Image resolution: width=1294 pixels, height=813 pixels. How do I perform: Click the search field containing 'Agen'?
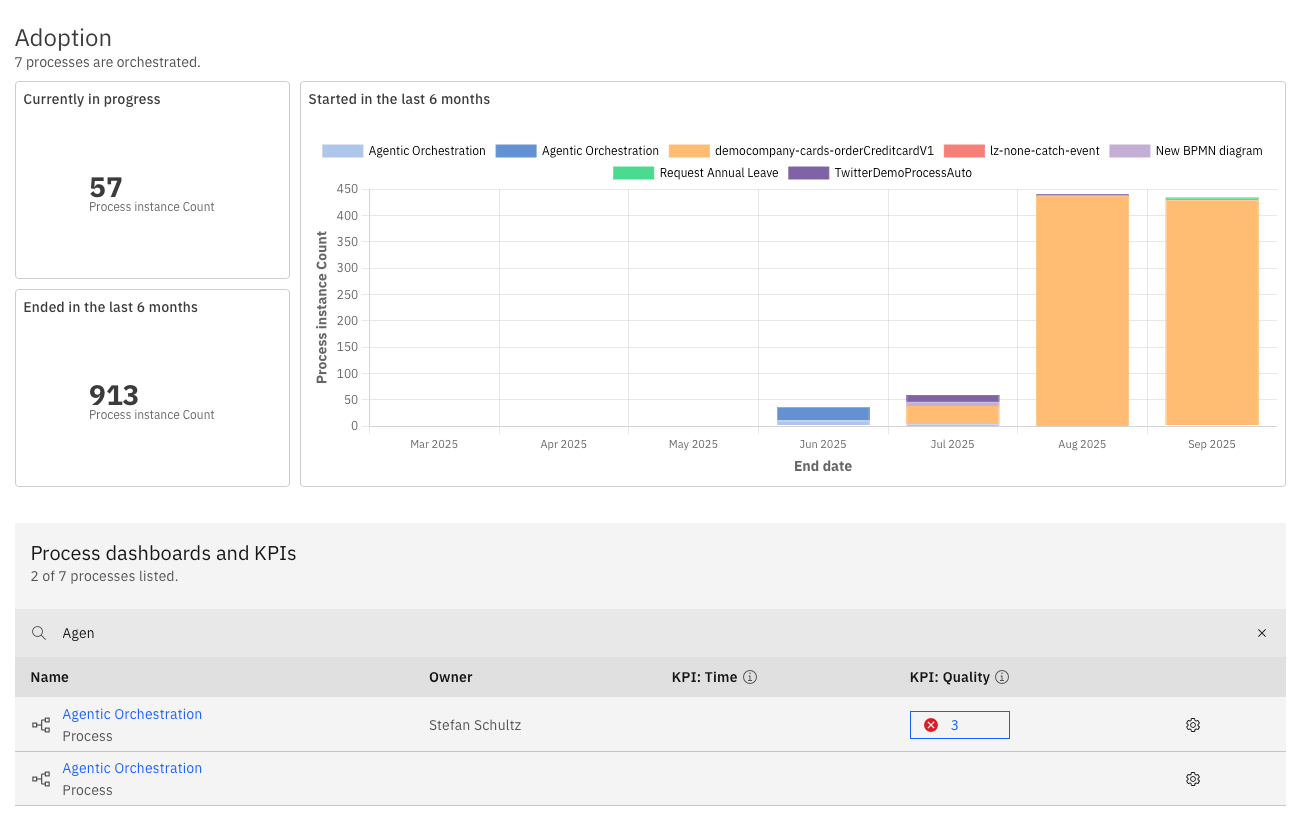point(650,633)
